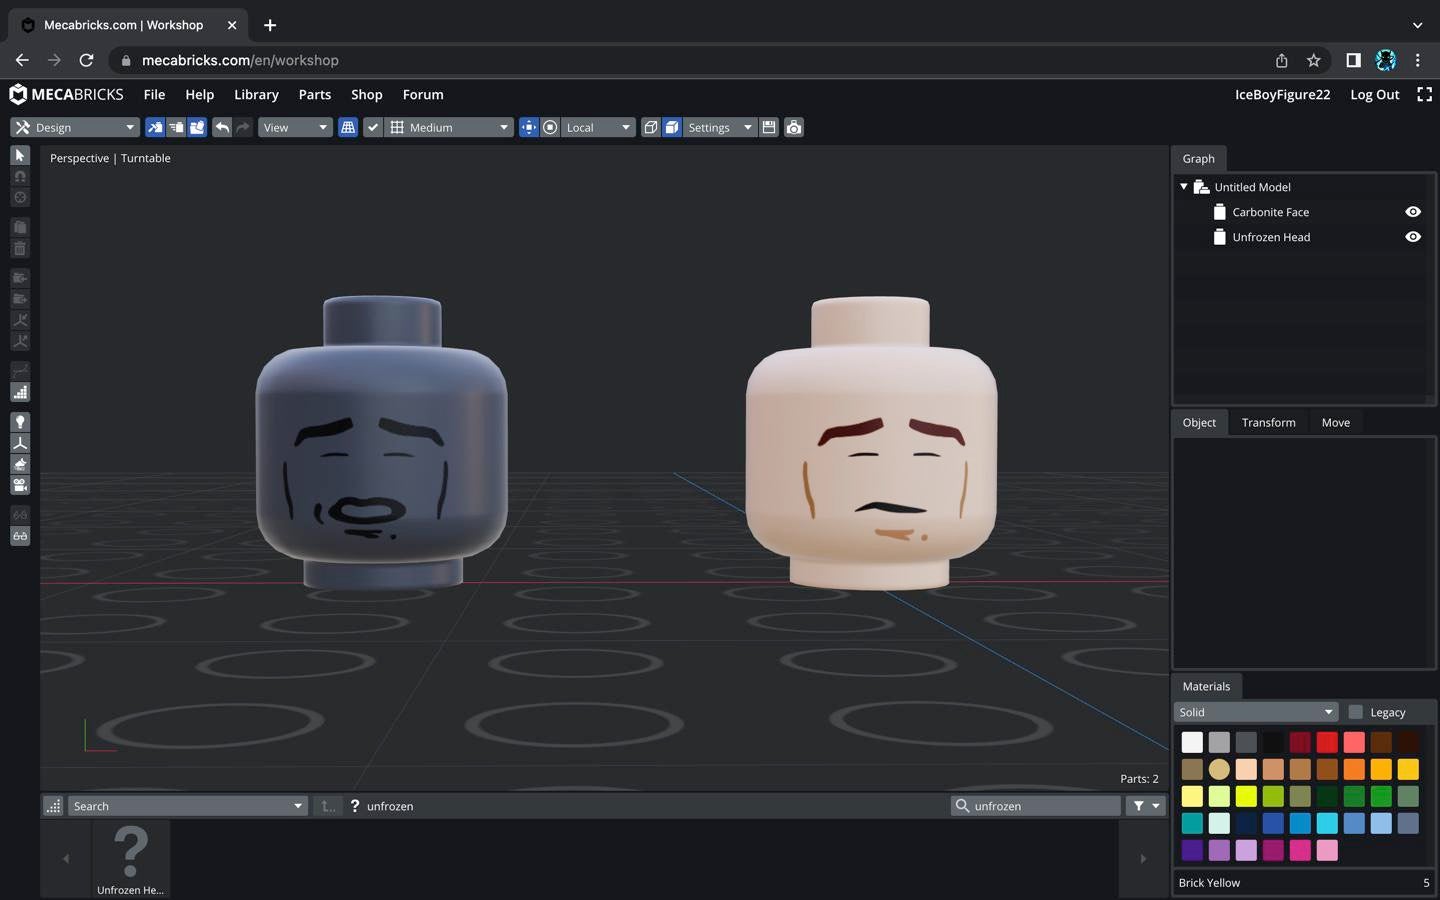Pick the bright red color swatch

coord(1327,742)
